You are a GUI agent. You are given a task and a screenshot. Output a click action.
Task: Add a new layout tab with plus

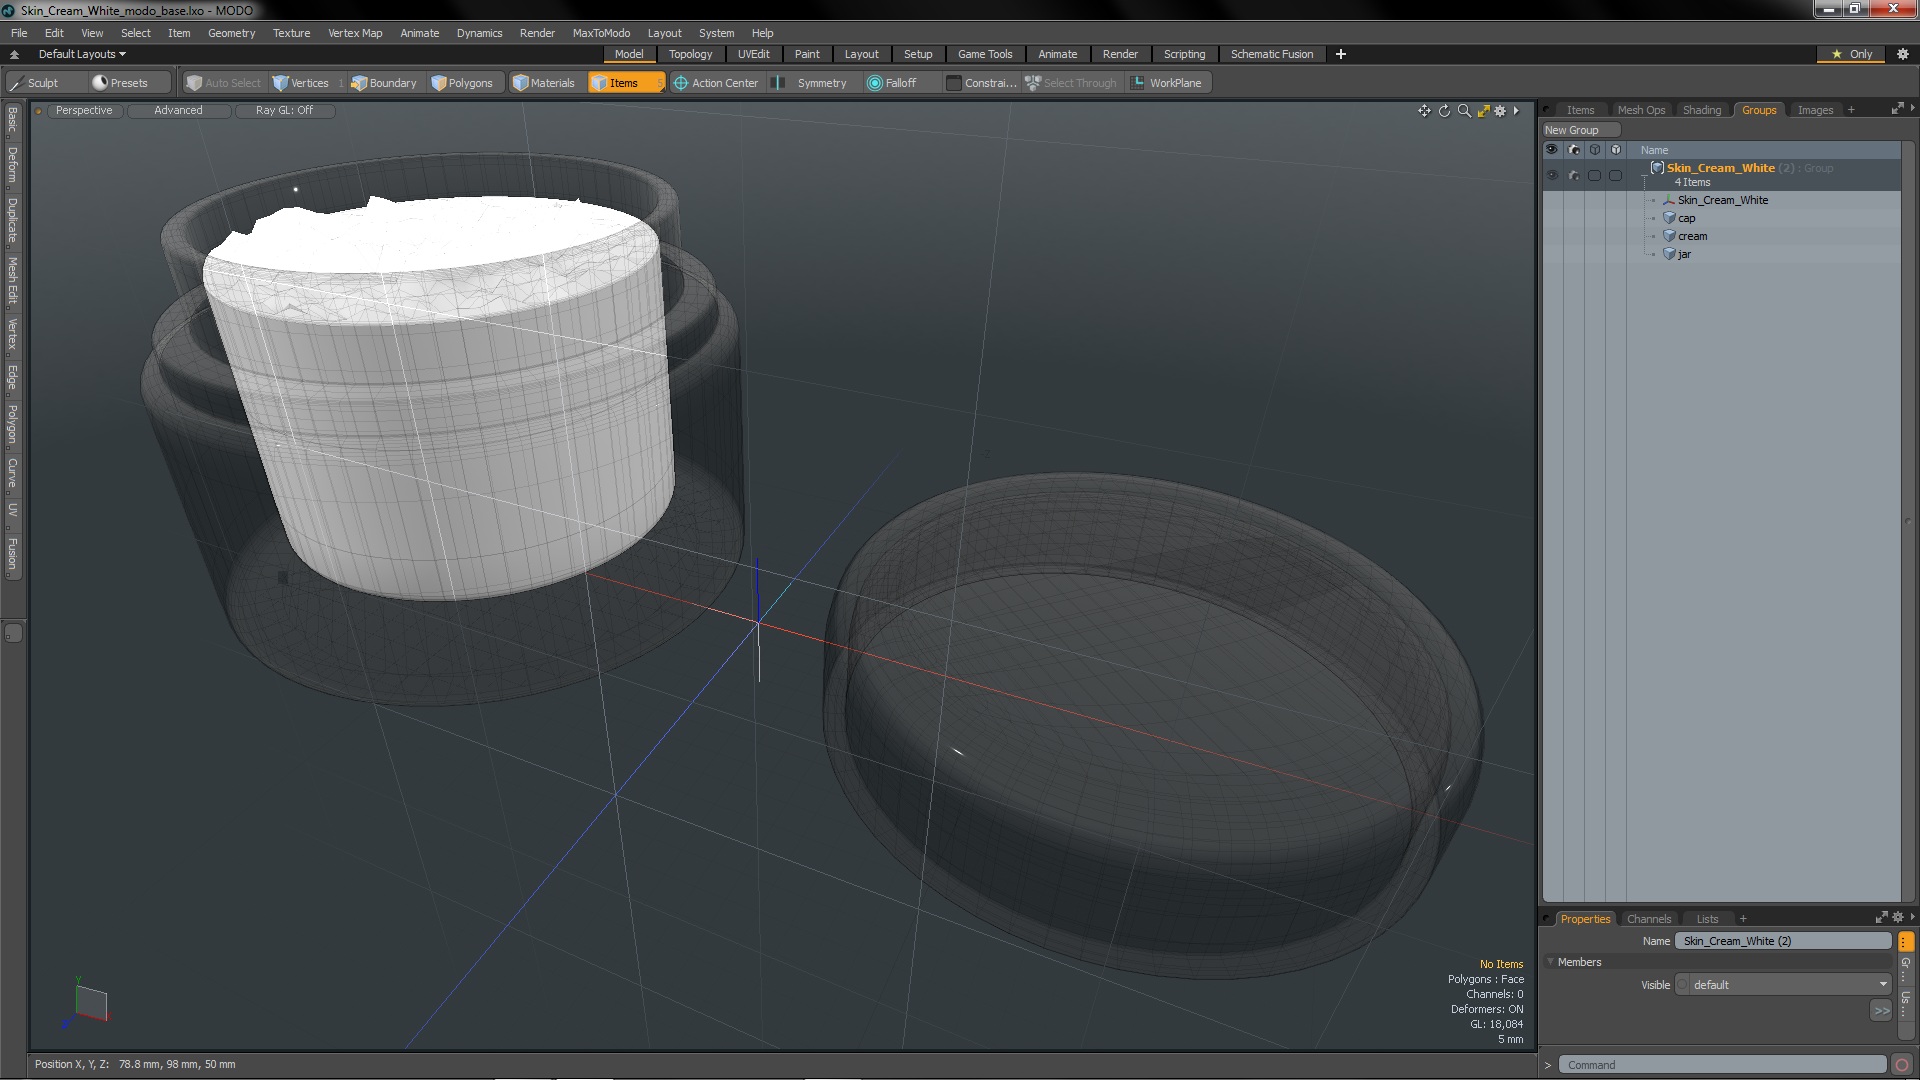tap(1340, 54)
